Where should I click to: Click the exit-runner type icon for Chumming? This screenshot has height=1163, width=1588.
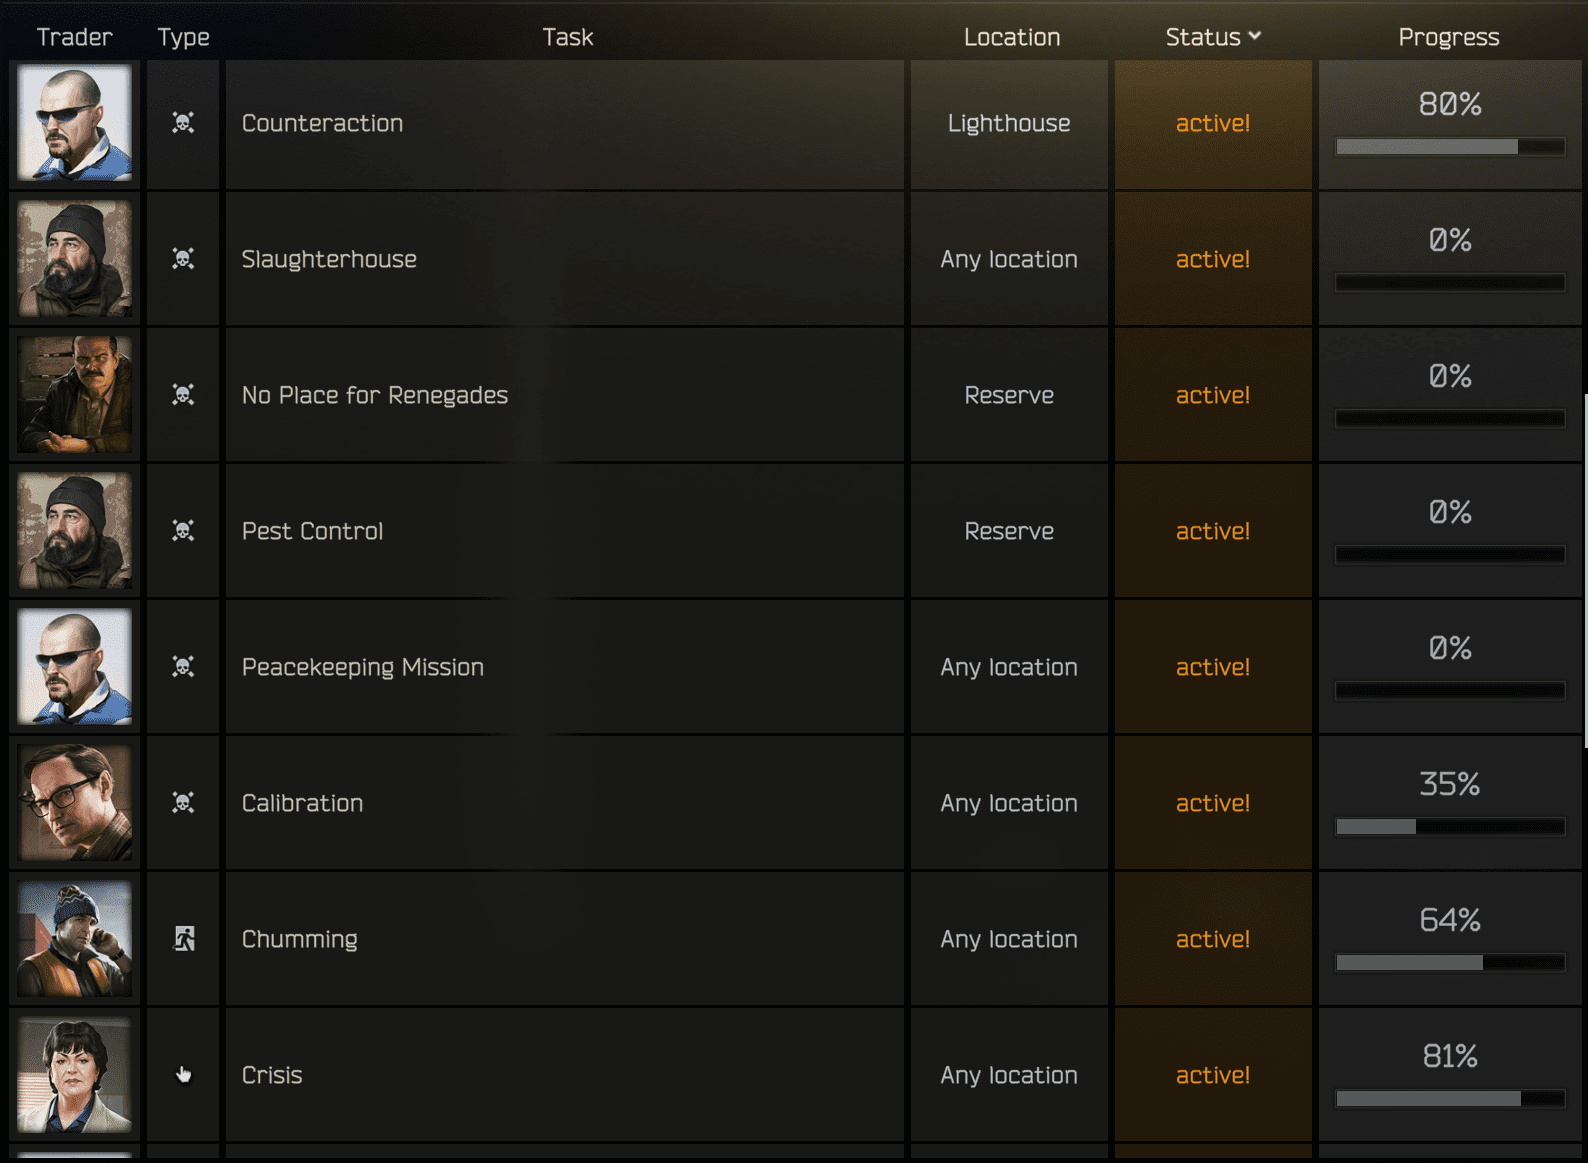(184, 939)
